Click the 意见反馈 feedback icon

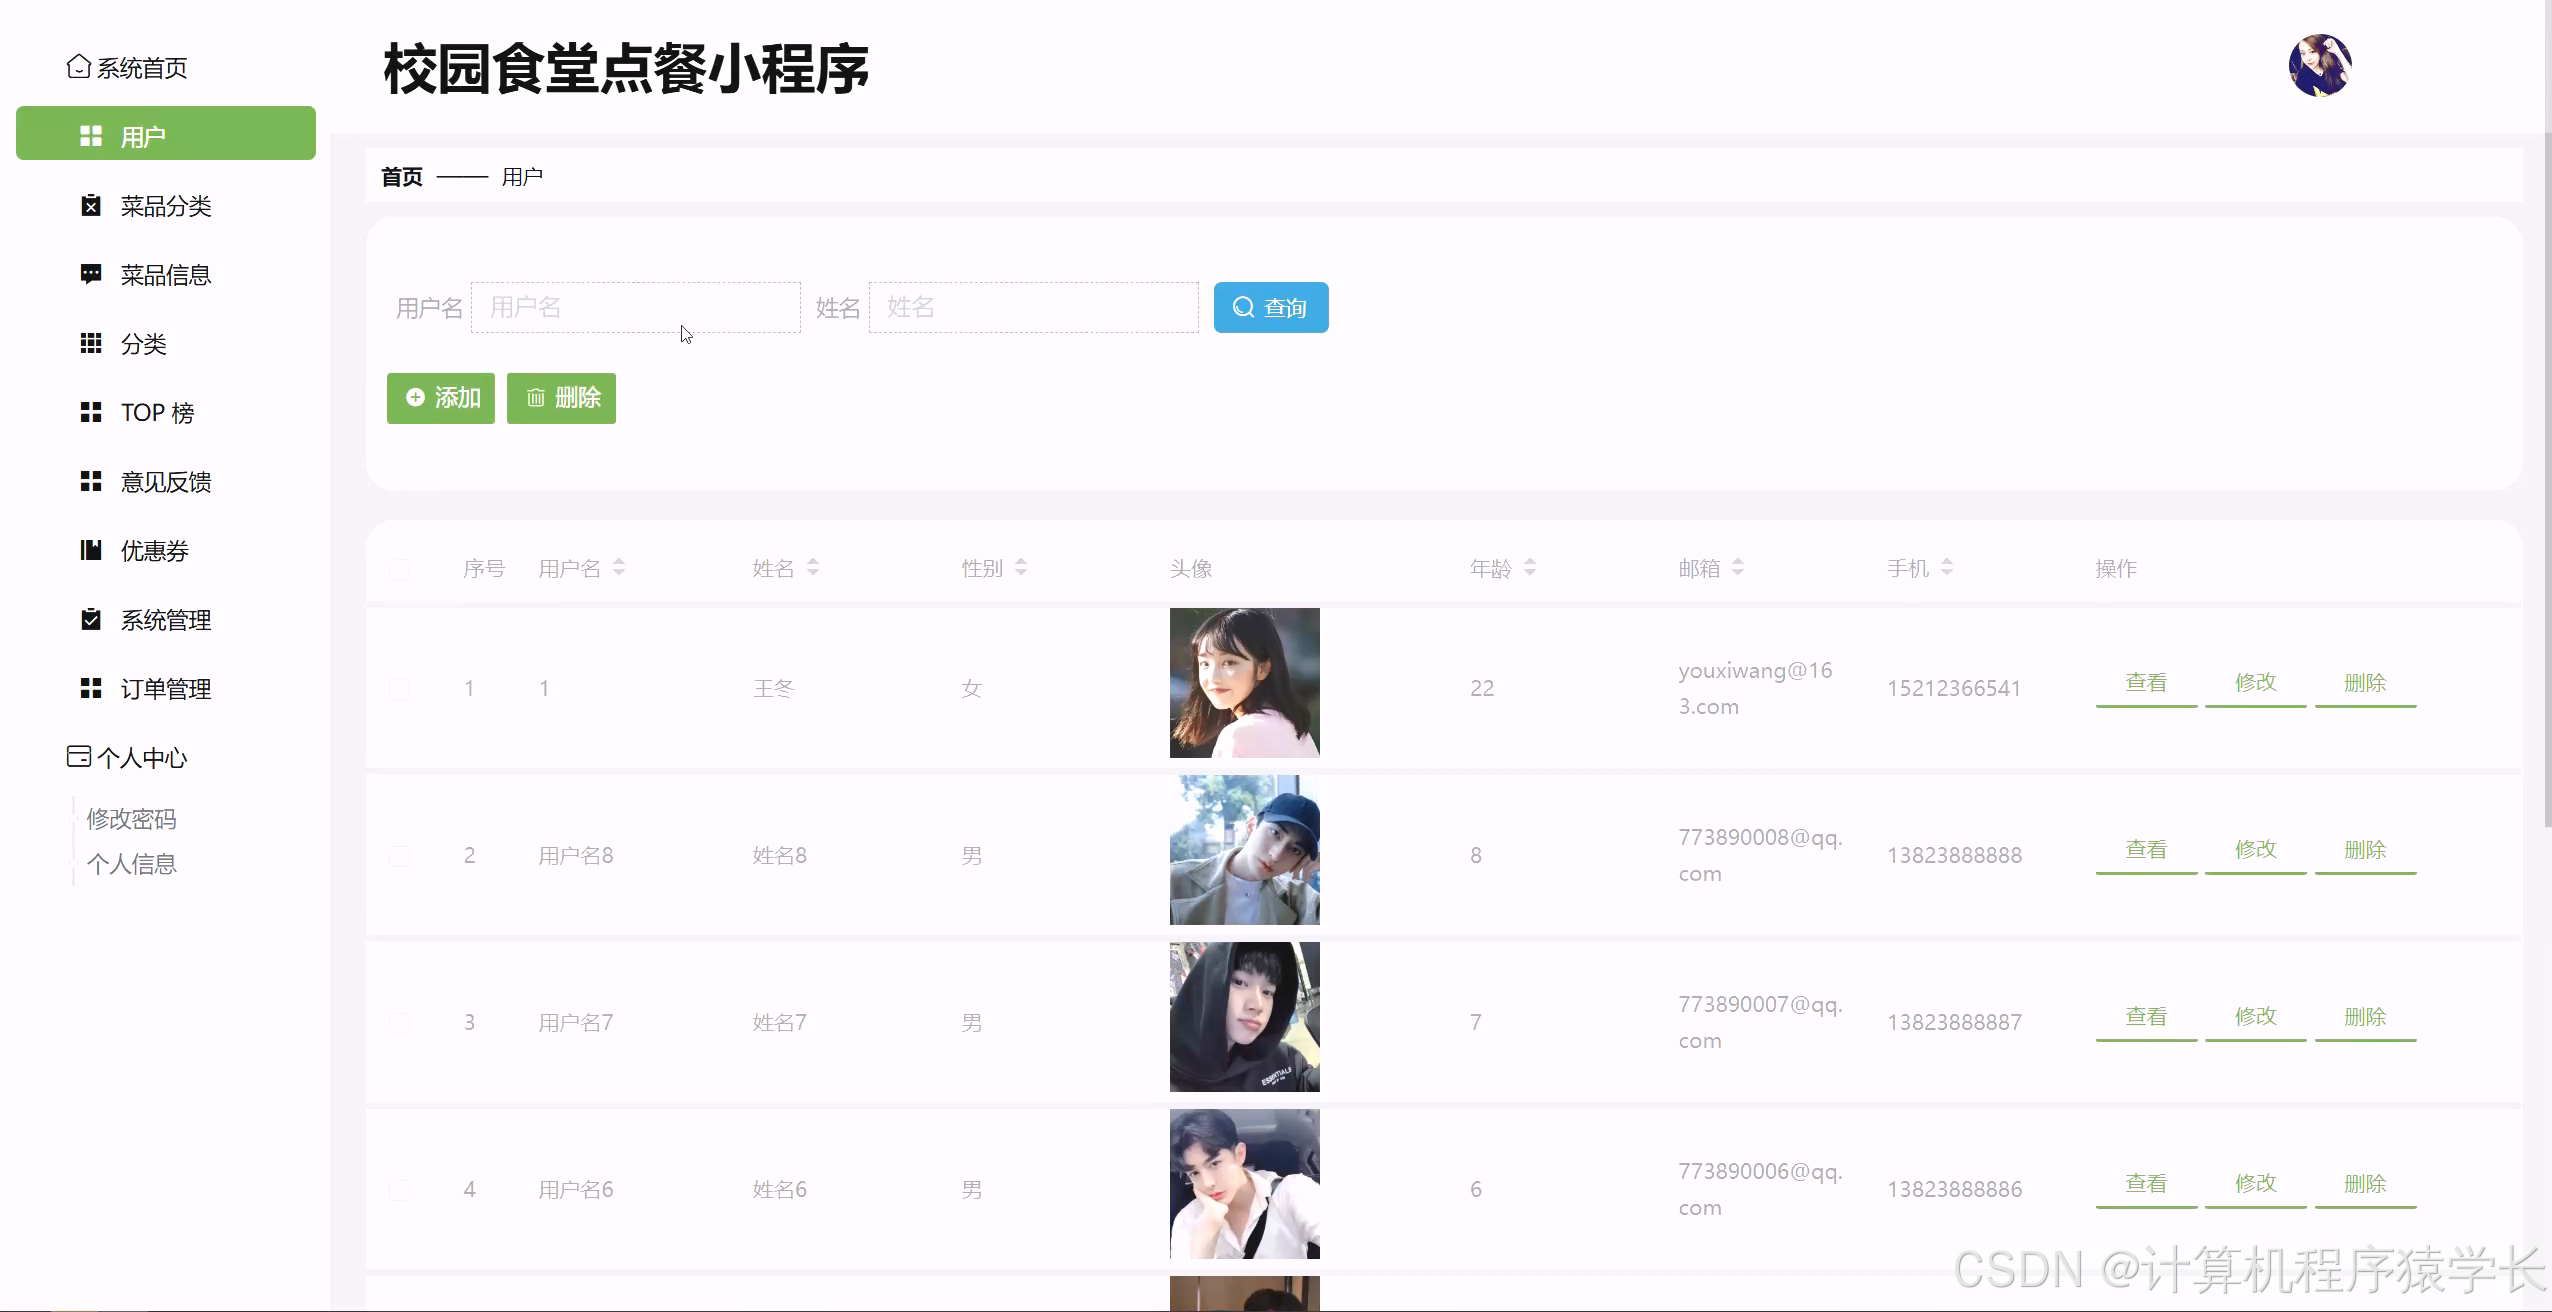click(91, 481)
